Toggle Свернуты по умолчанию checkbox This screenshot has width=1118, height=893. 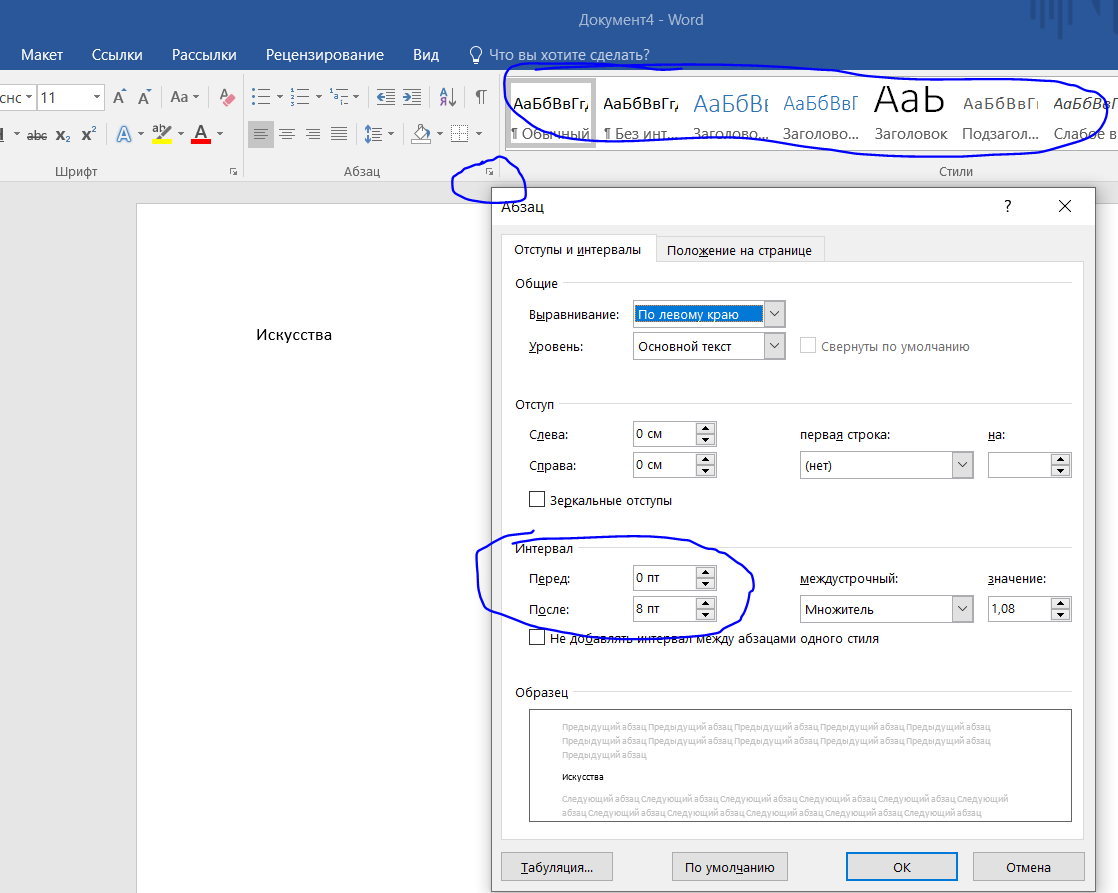[x=808, y=345]
